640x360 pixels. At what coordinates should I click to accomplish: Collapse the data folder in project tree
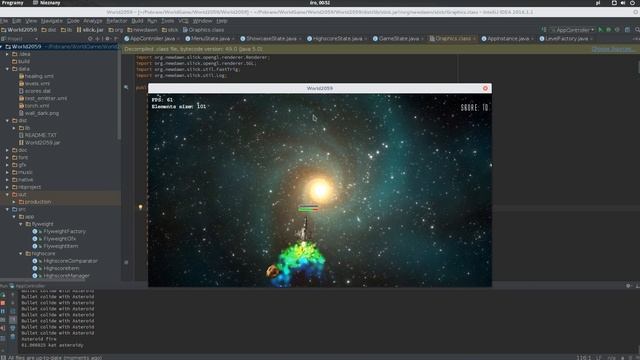(x=7, y=69)
